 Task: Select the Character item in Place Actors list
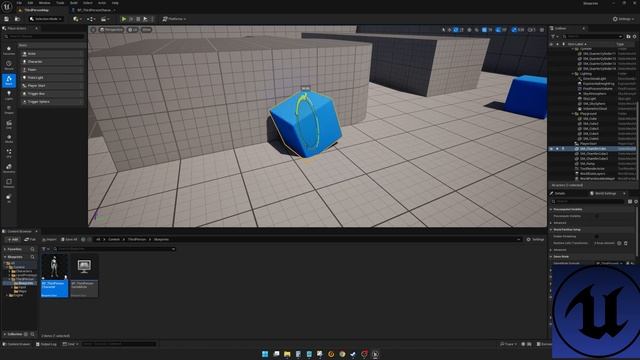[52, 62]
